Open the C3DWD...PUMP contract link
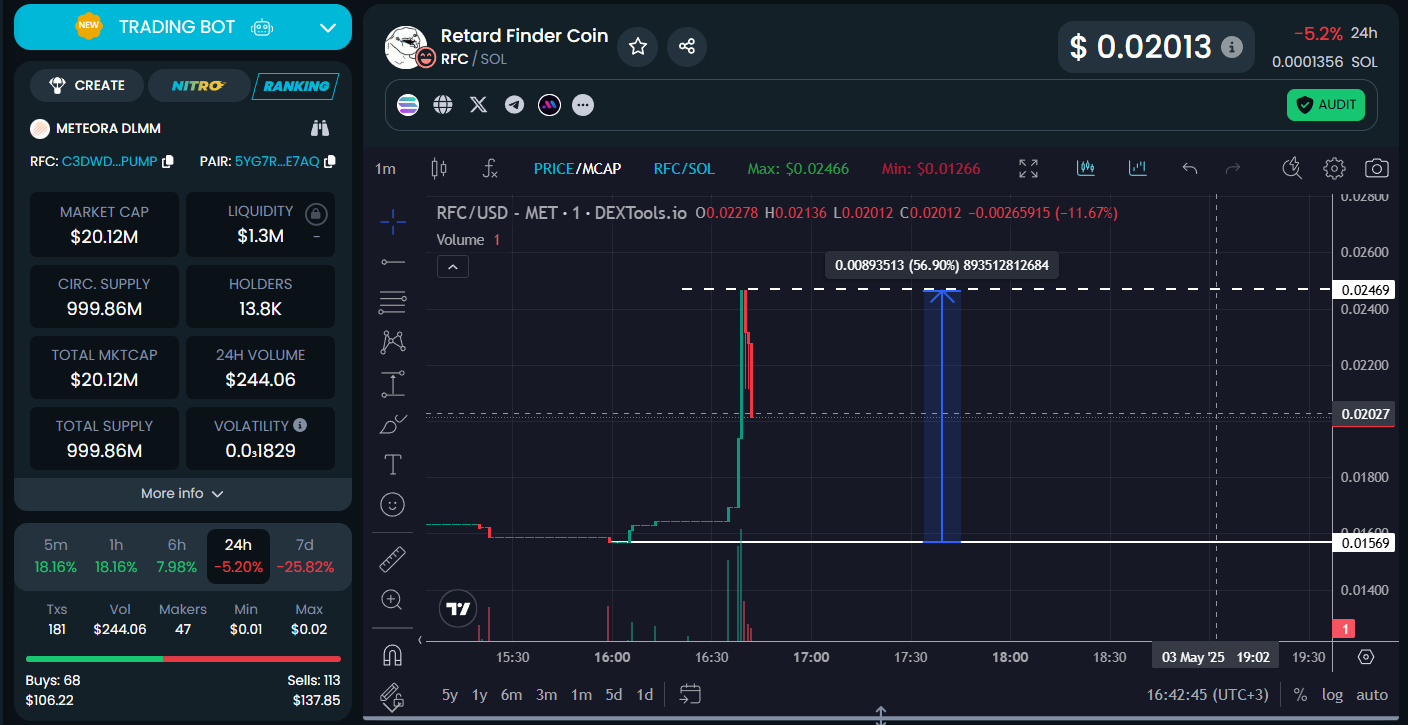1408x725 pixels. (109, 161)
